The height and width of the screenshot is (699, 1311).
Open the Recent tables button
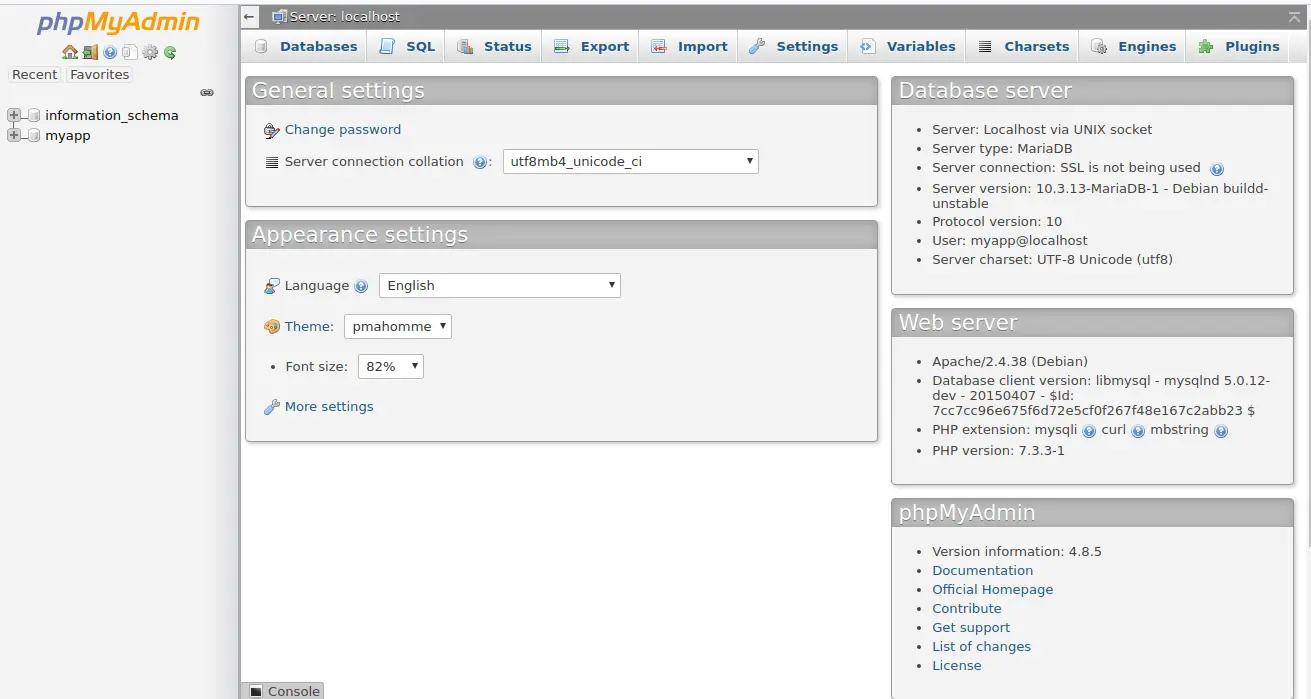(35, 75)
